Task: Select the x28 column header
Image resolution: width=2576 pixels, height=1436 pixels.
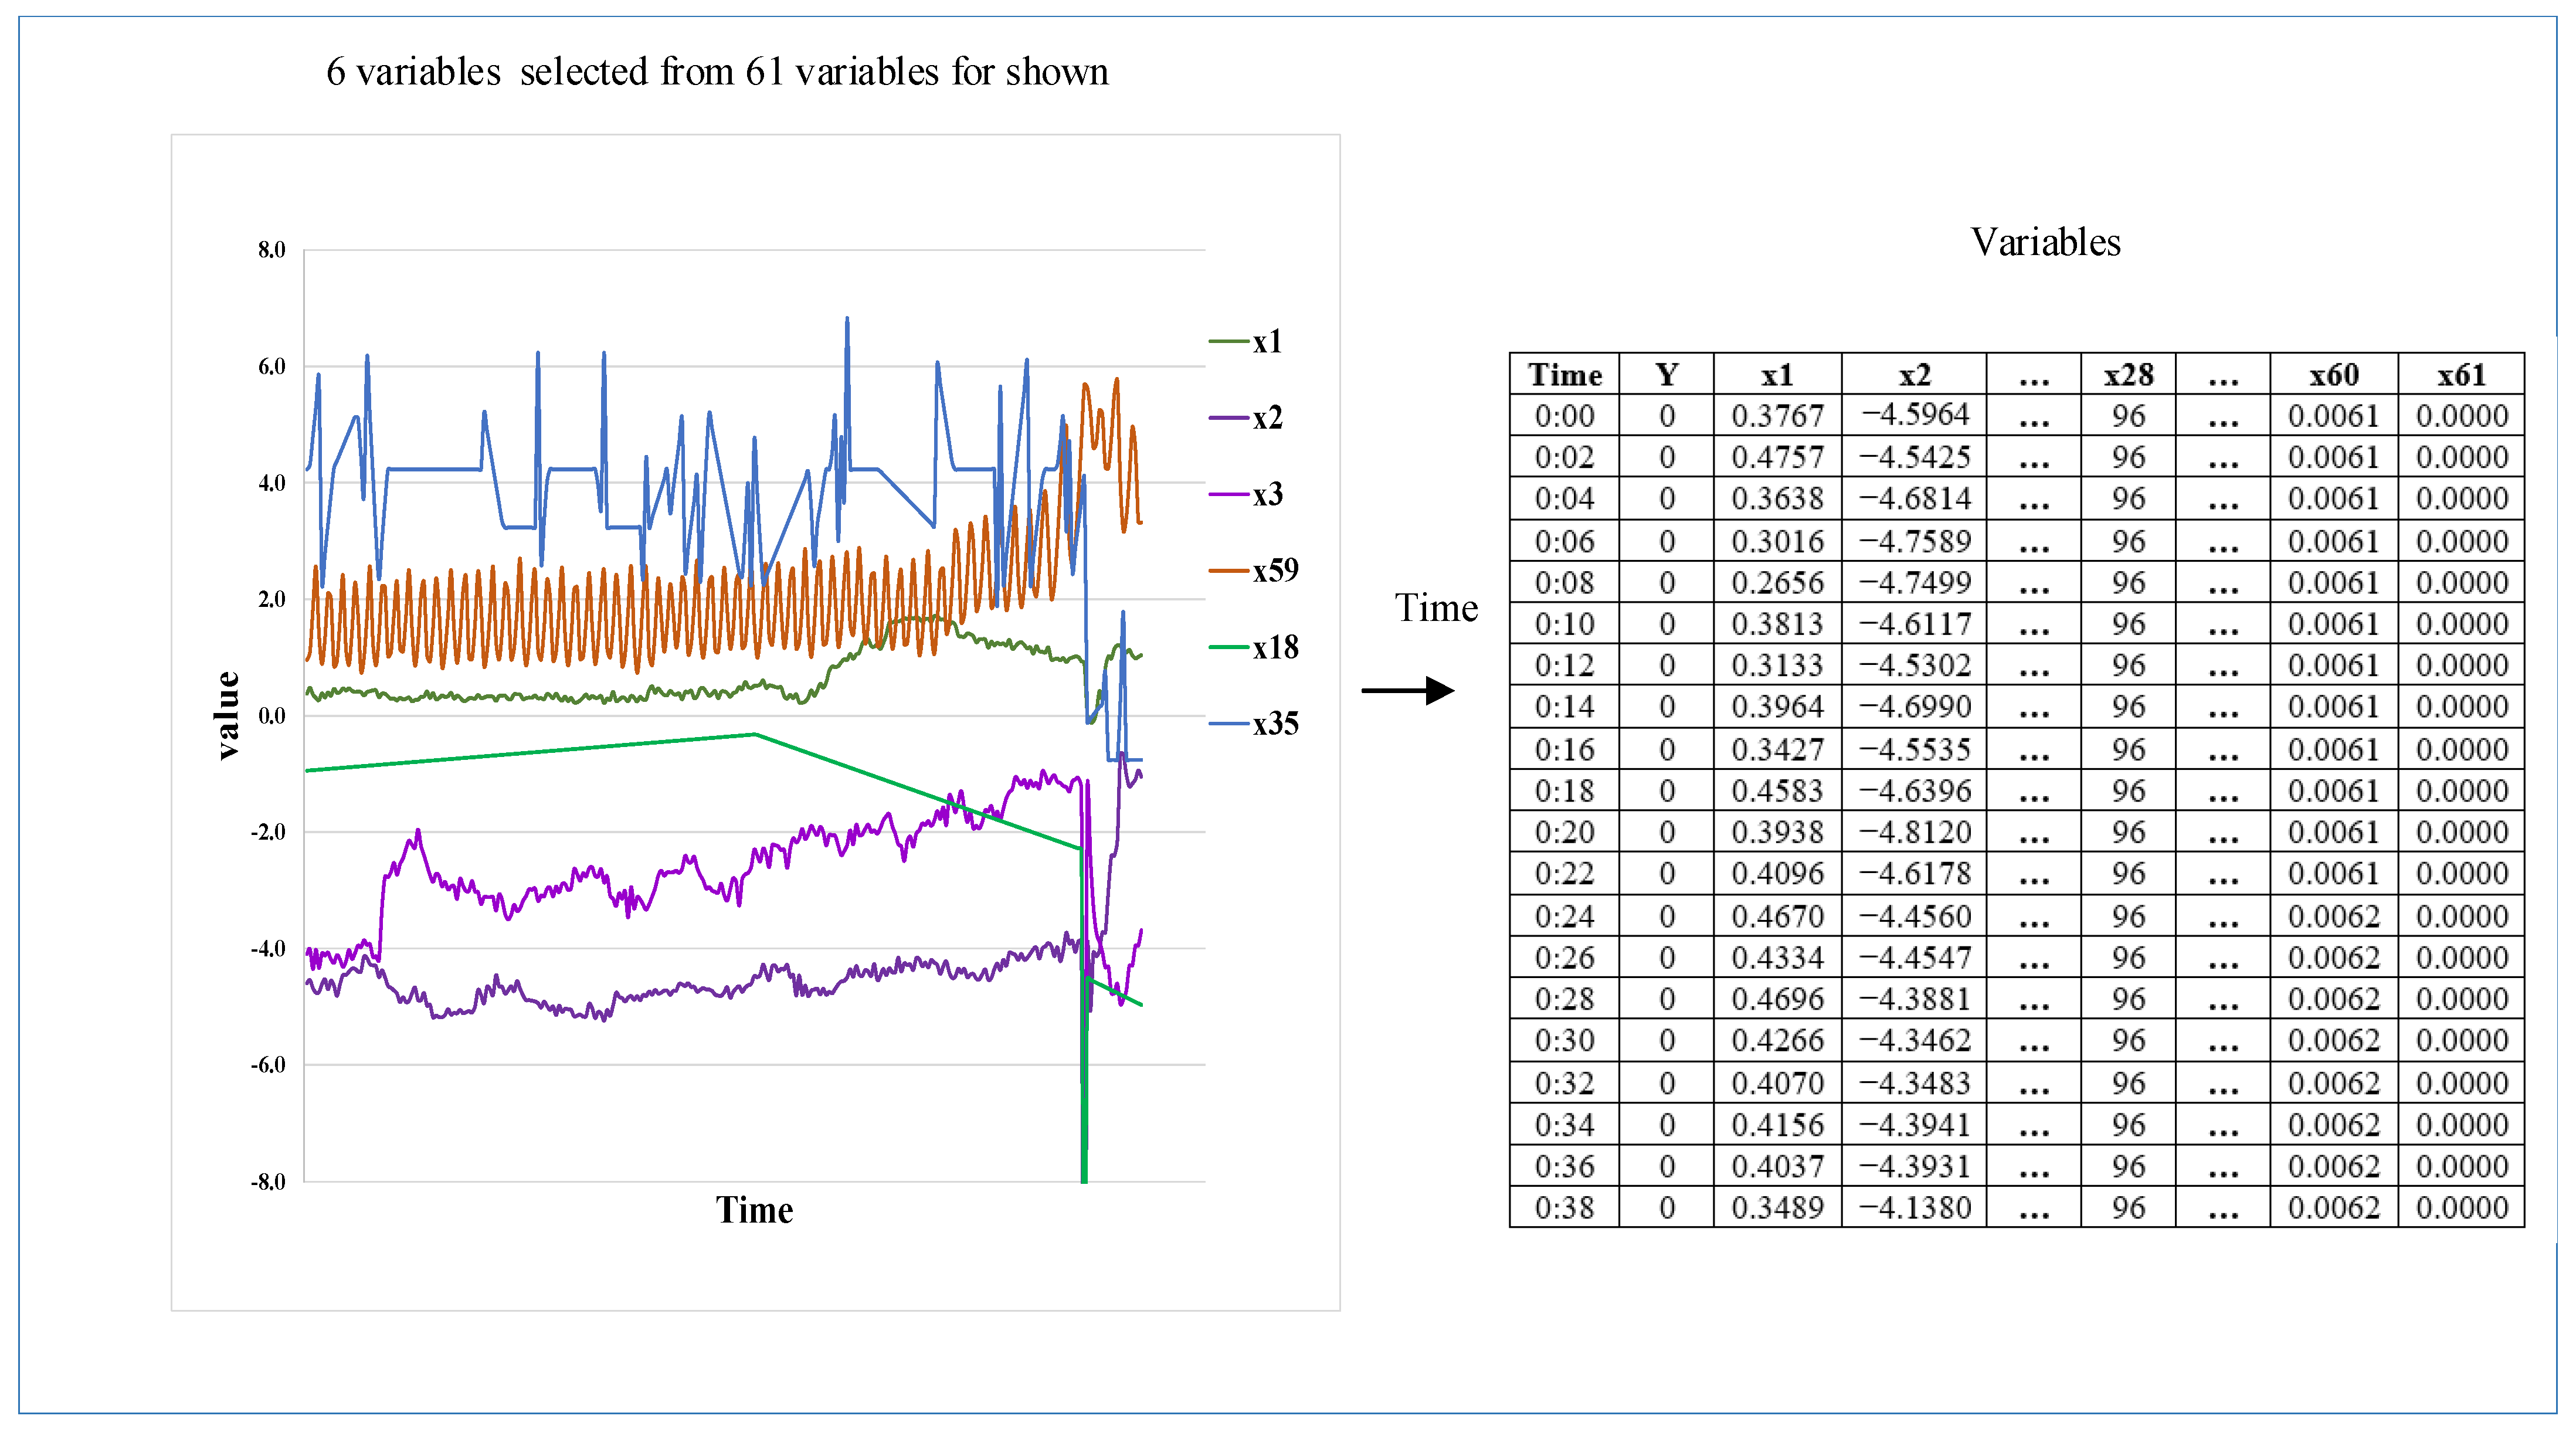Action: tap(2128, 375)
